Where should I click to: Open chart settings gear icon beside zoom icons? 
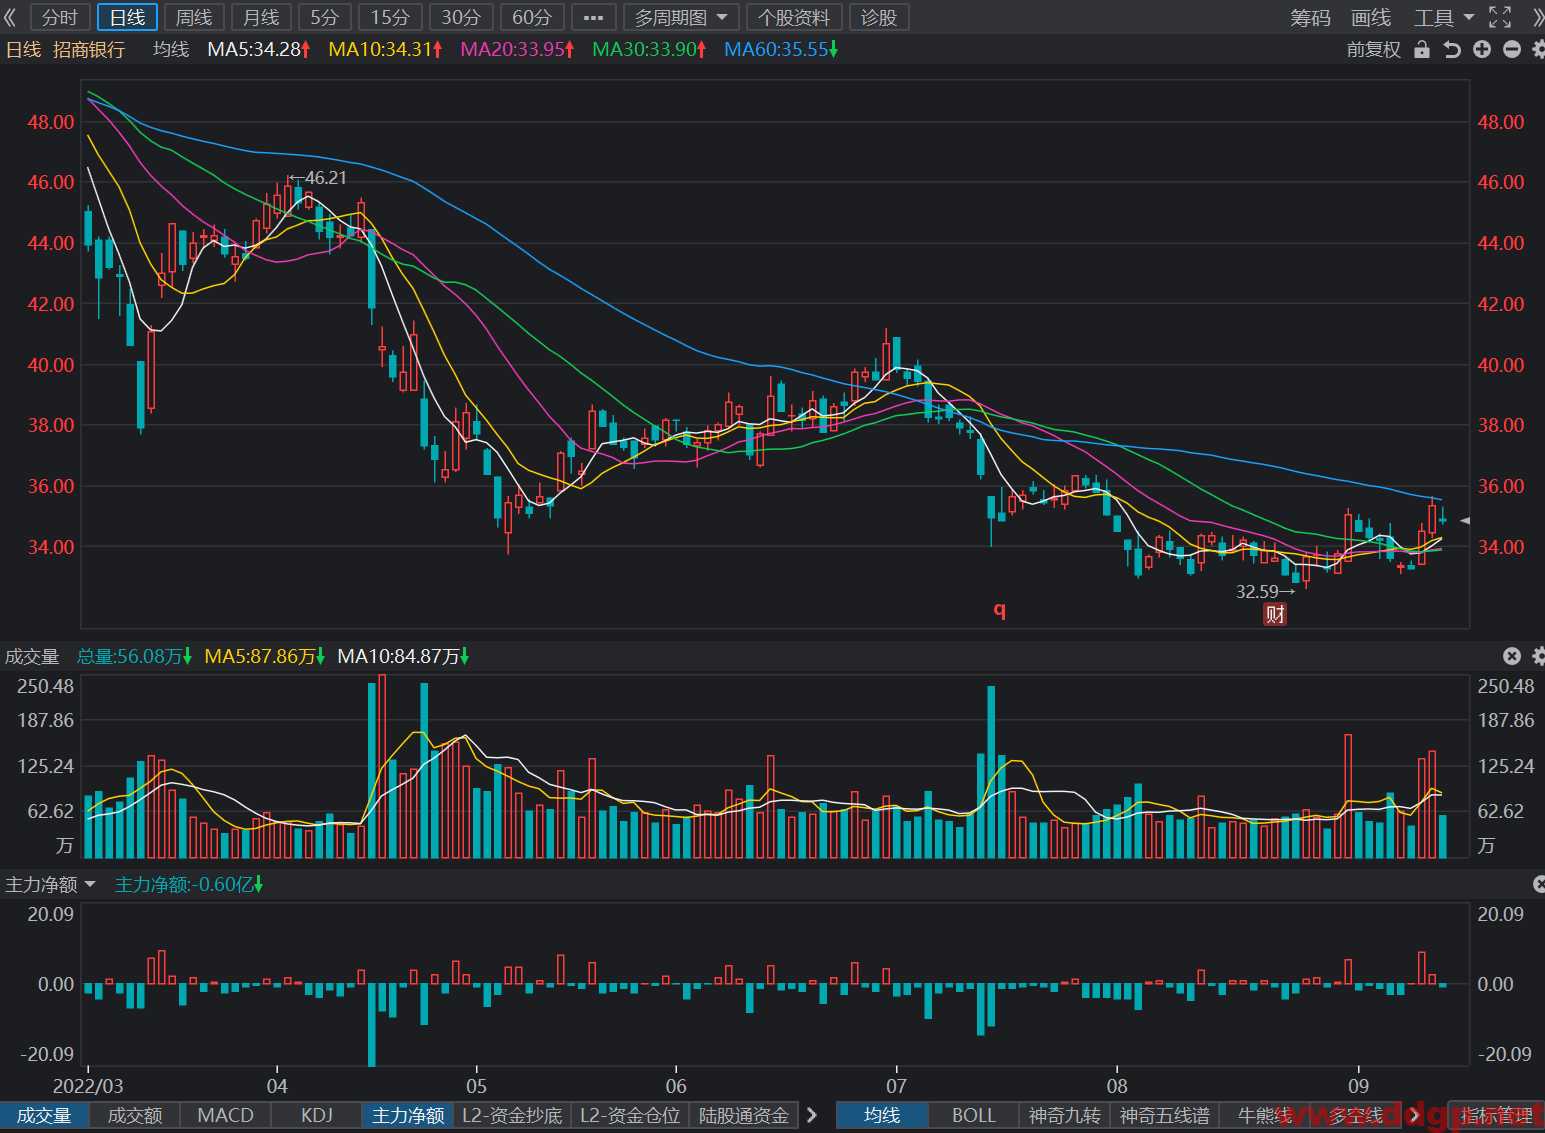click(1538, 49)
